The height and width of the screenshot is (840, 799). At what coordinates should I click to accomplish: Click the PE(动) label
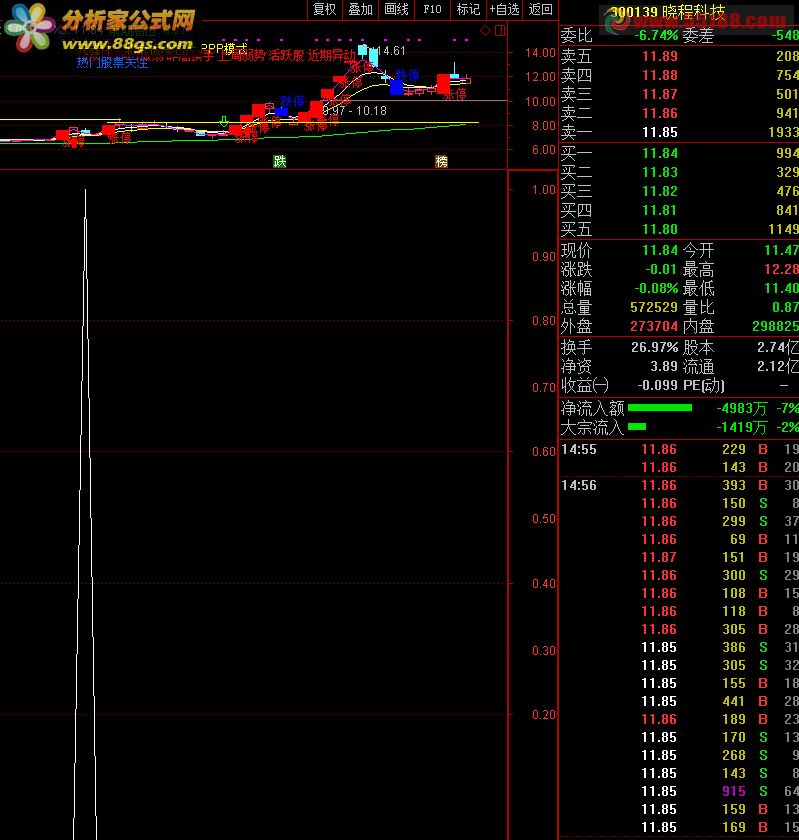tap(704, 385)
